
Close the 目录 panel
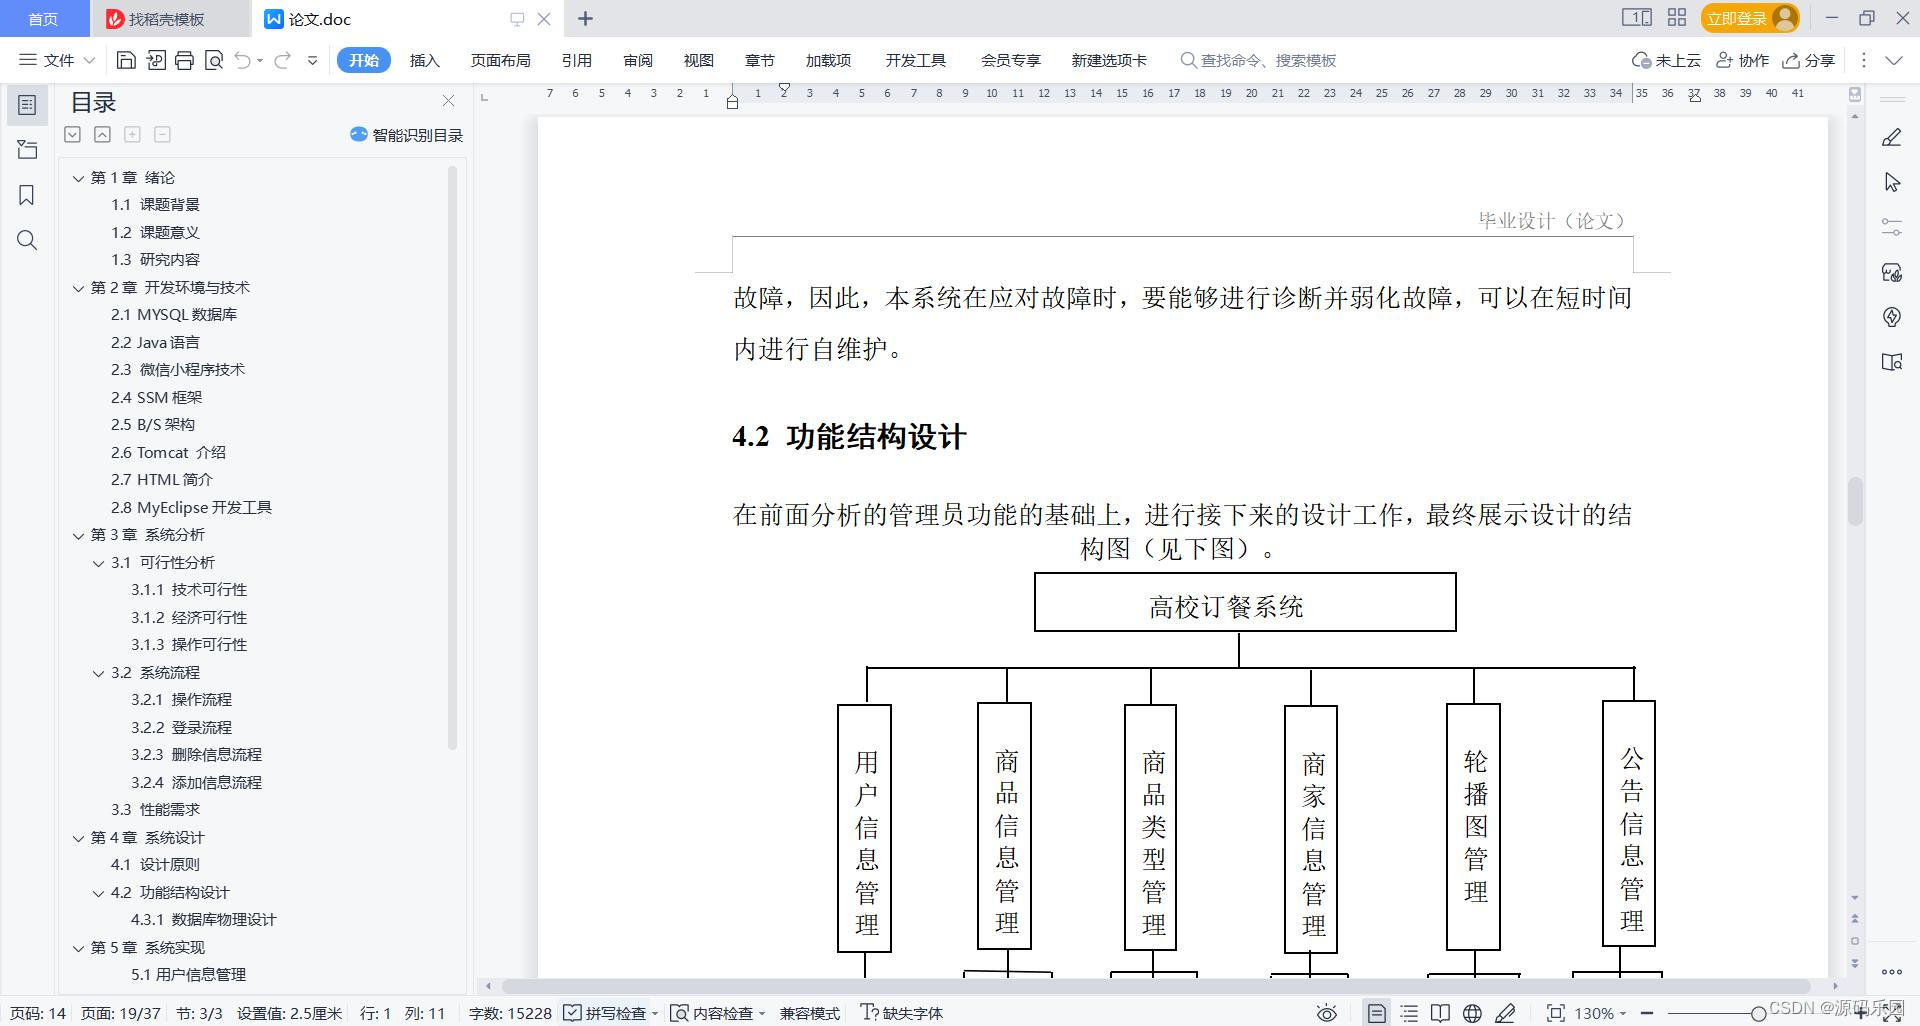coord(448,101)
